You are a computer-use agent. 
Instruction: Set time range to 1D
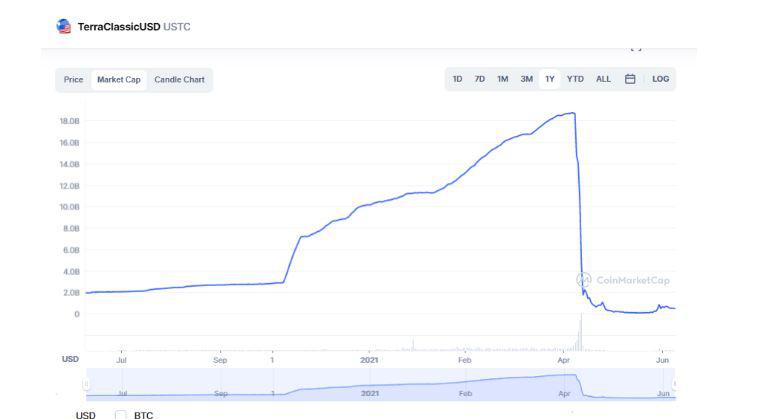457,79
